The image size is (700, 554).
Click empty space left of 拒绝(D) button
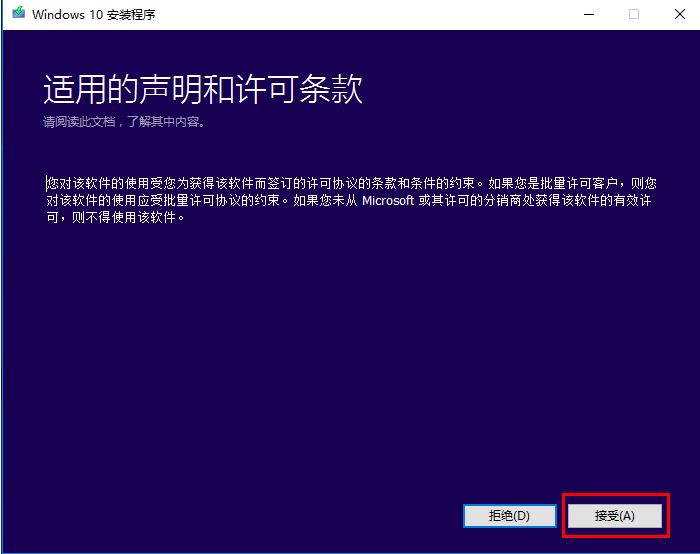pos(250,515)
